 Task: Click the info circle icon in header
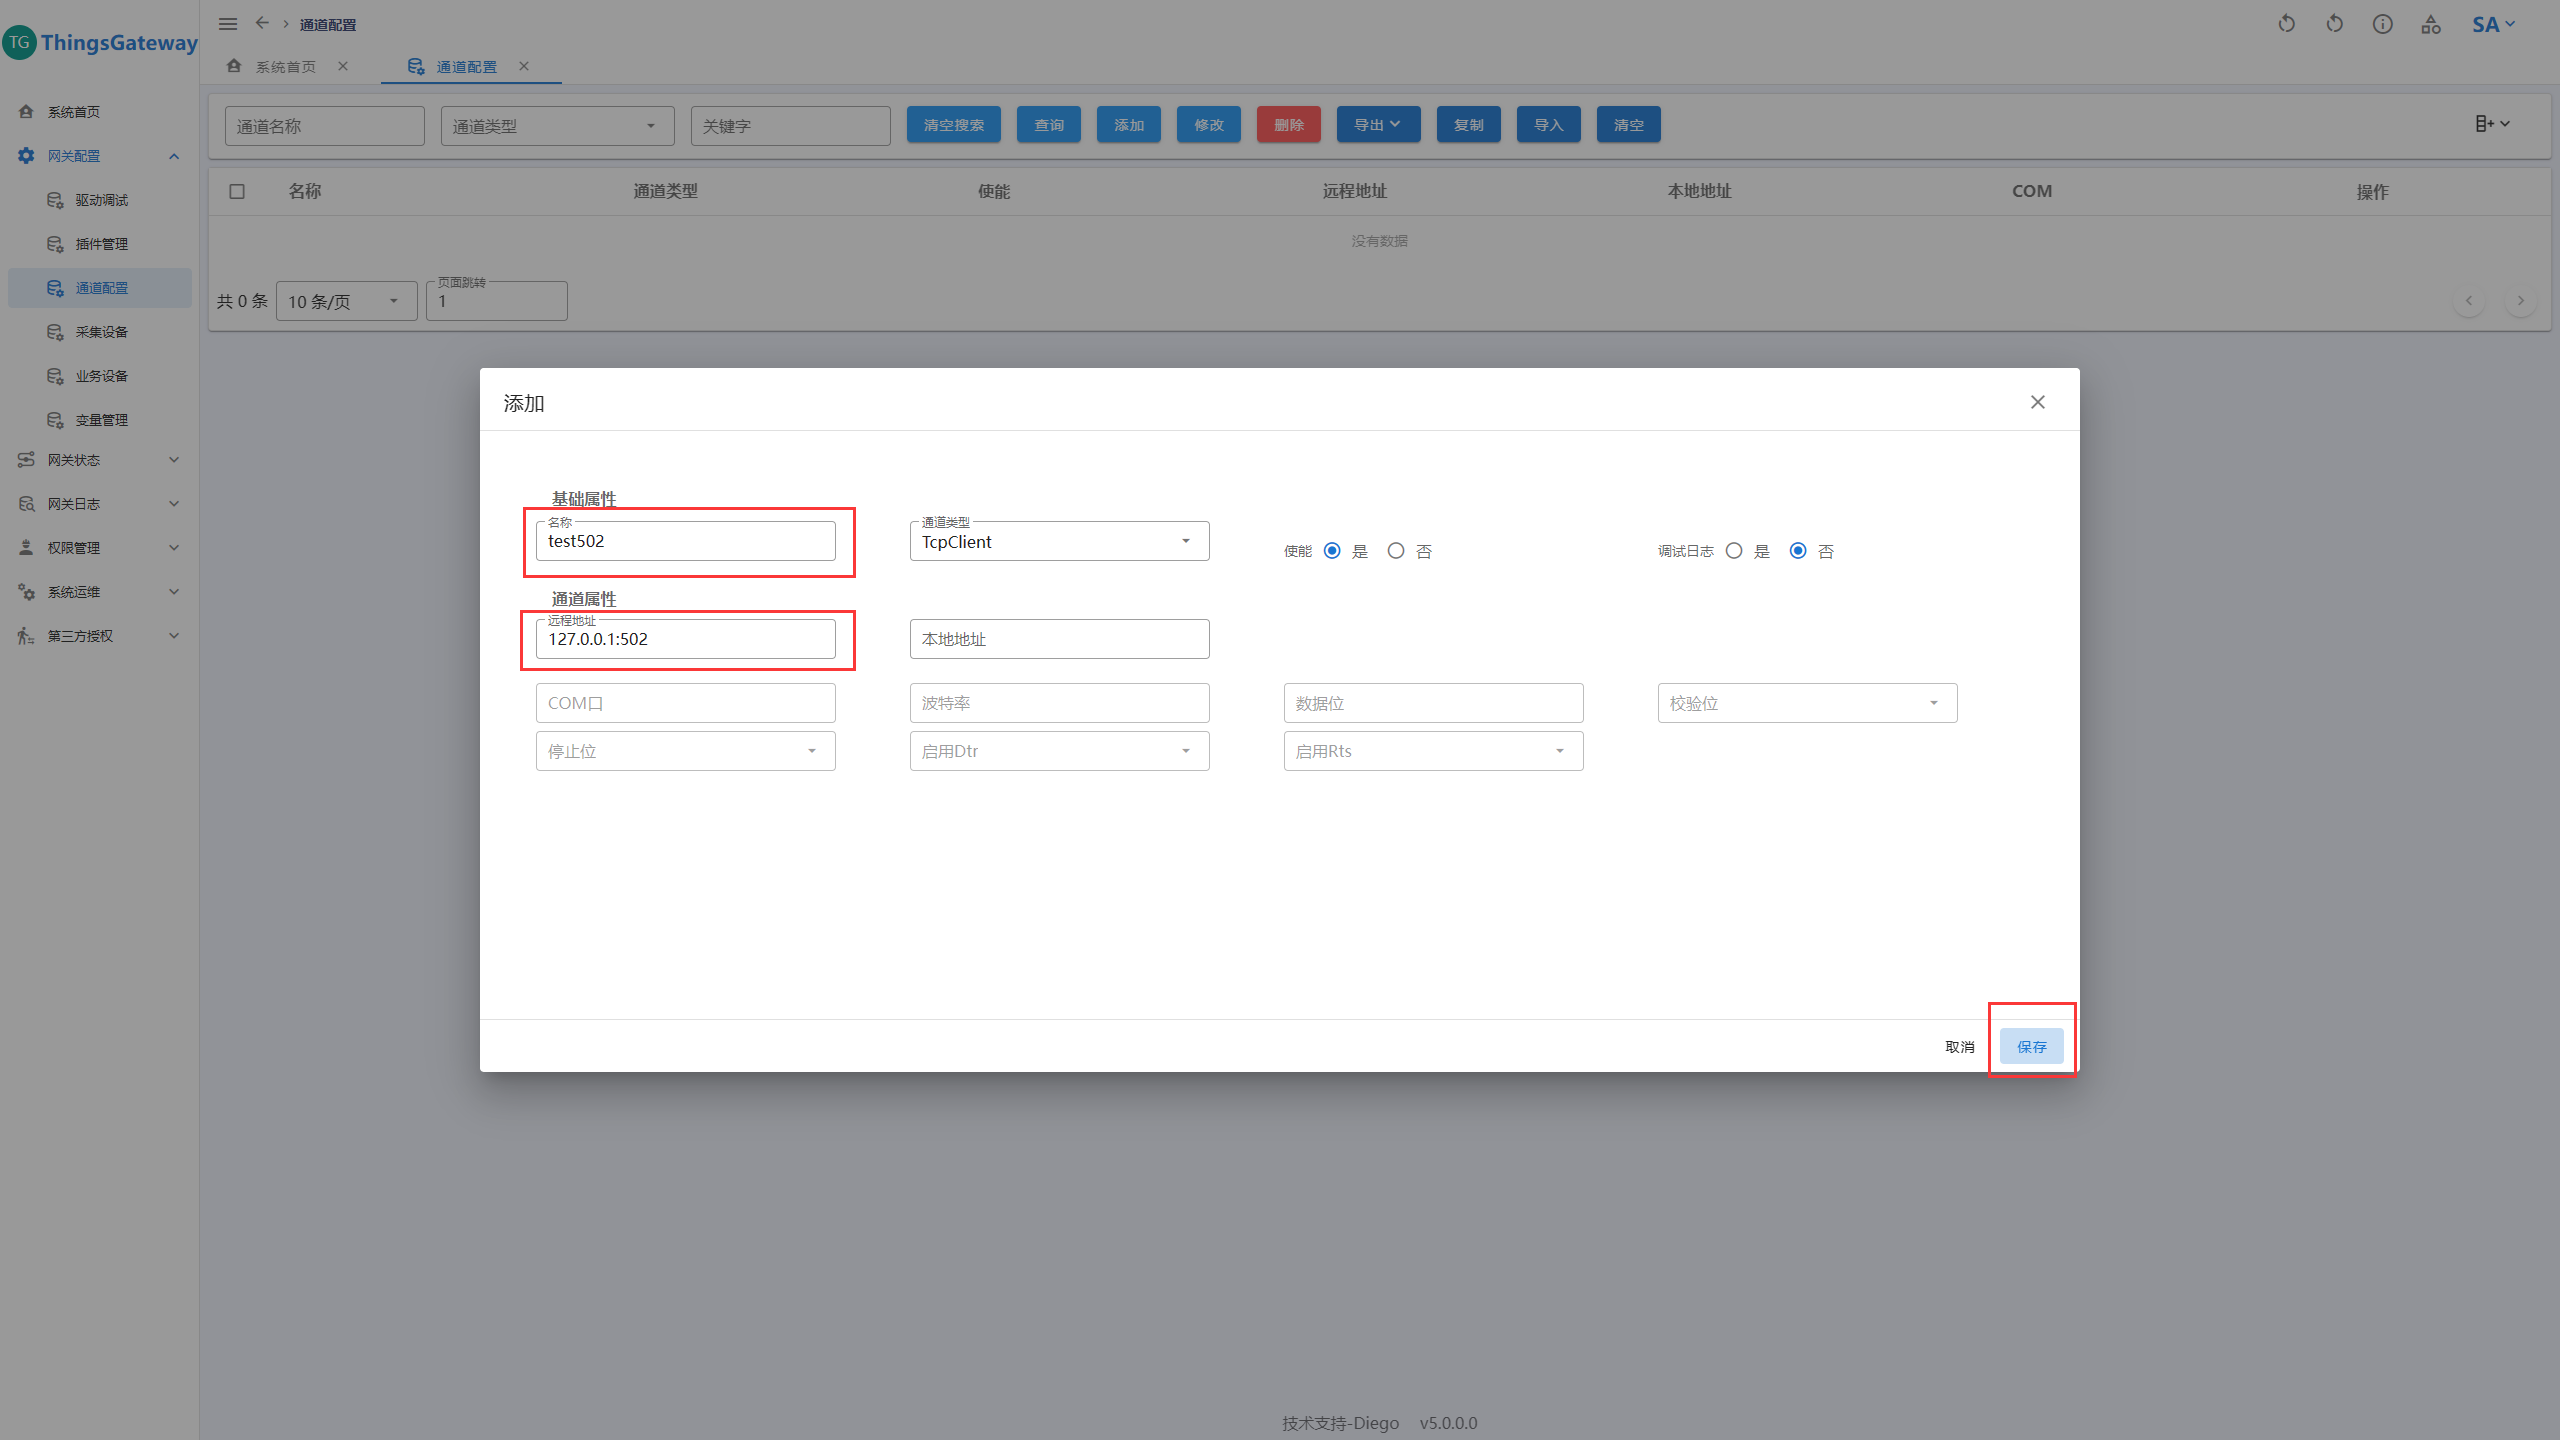2383,24
